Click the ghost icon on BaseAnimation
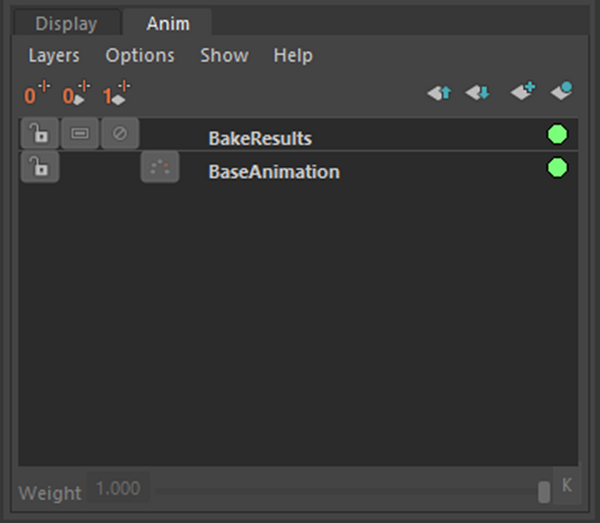 (160, 168)
